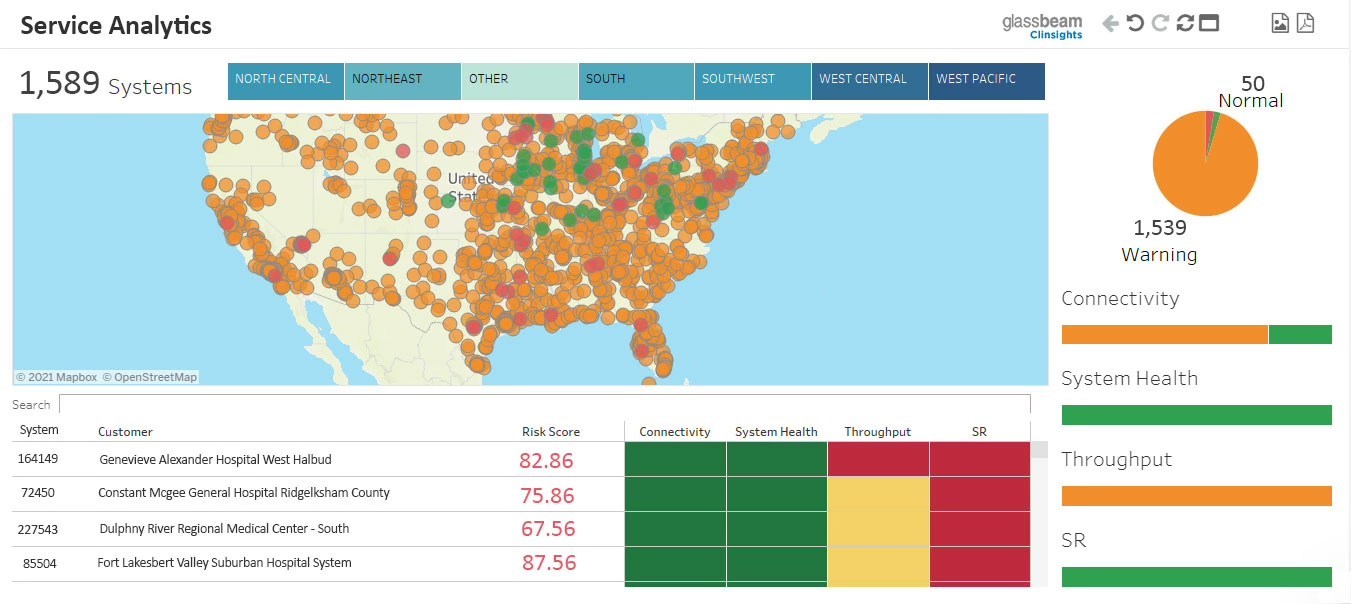
Task: Select the WEST PACIFIC region tab
Action: pyautogui.click(x=987, y=82)
